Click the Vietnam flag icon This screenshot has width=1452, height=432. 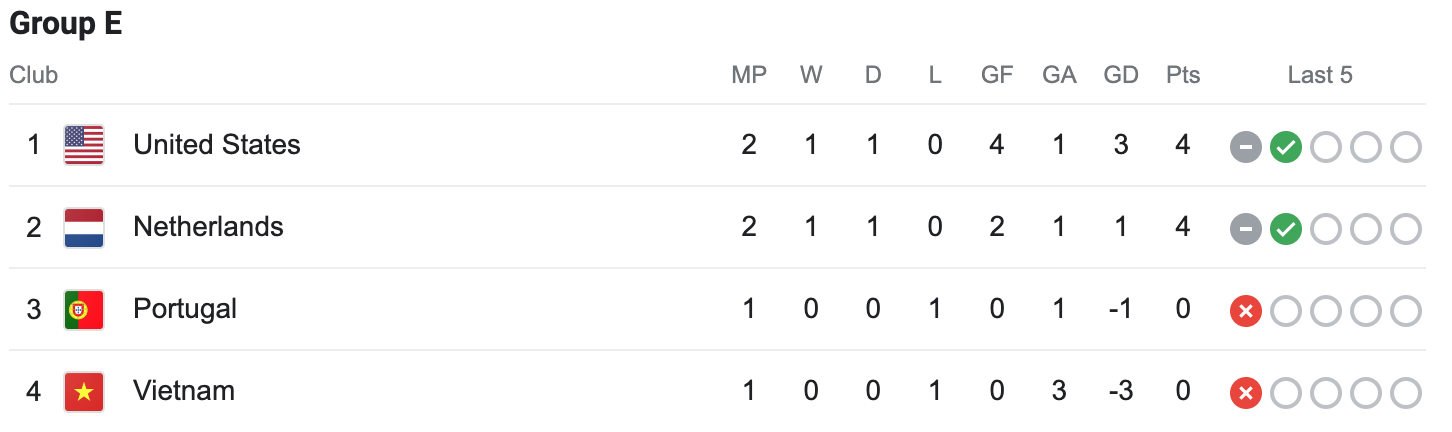tap(84, 391)
